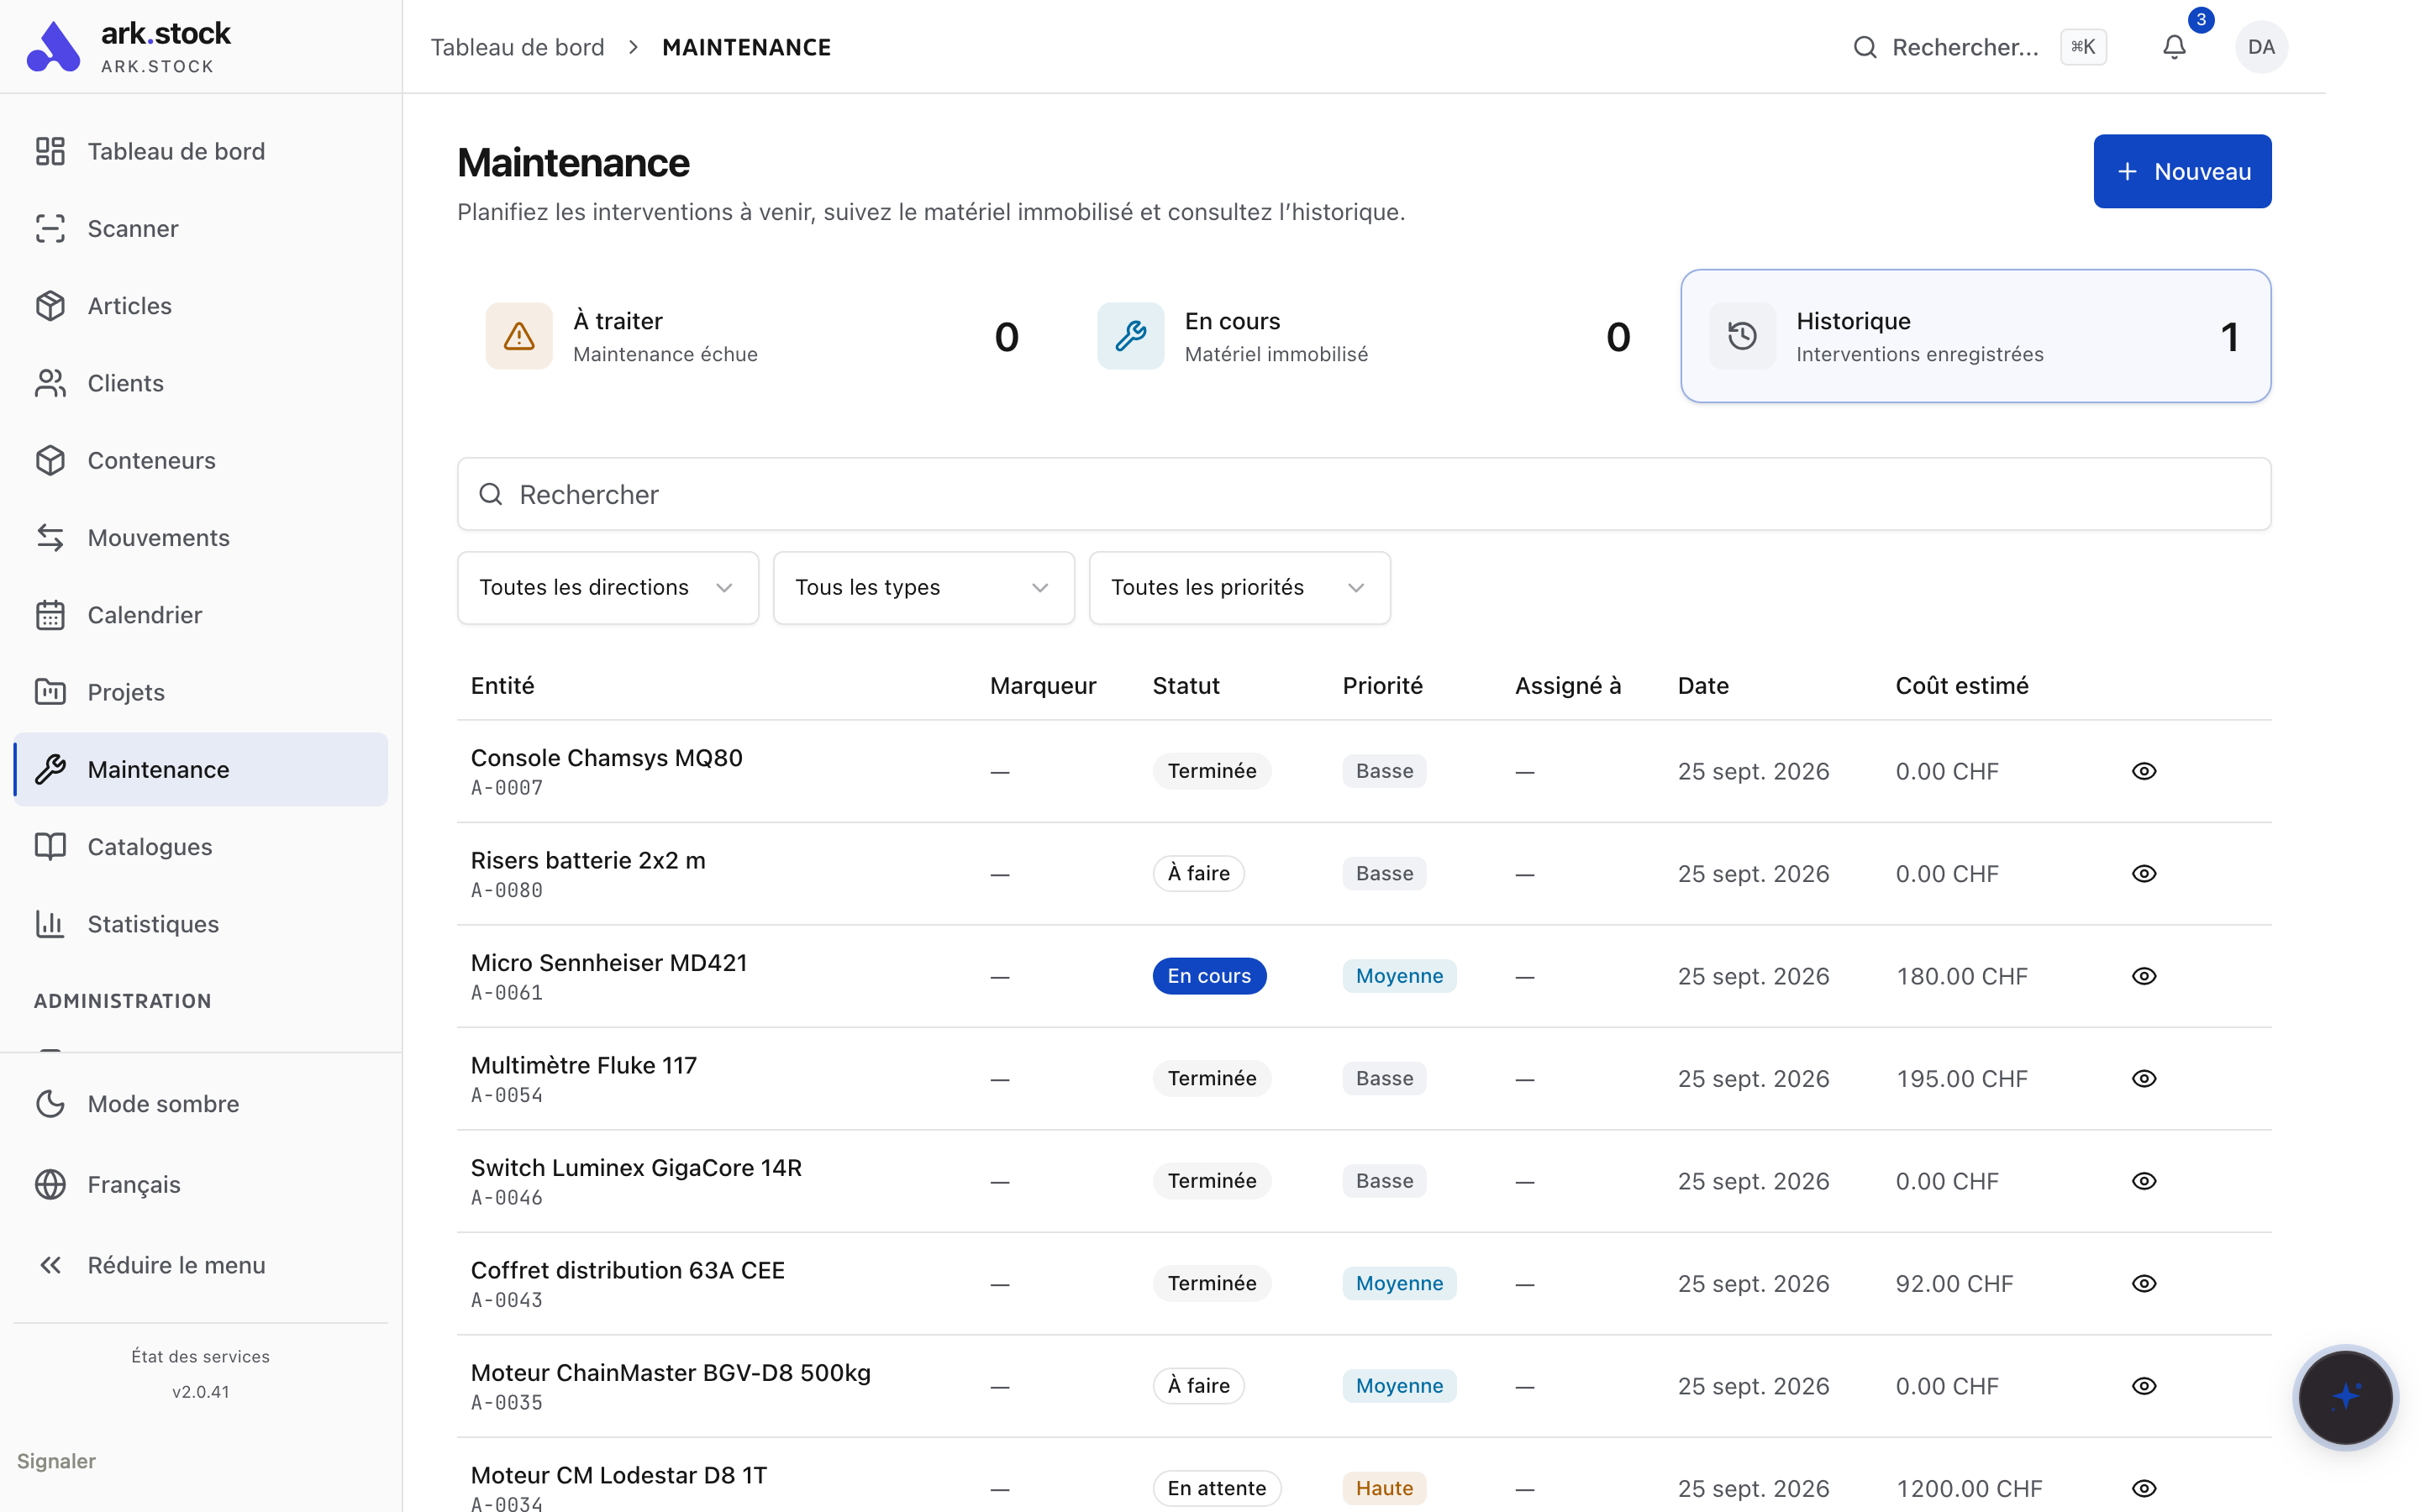Image resolution: width=2420 pixels, height=1512 pixels.
Task: Open notifications bell icon
Action: coord(2174,47)
